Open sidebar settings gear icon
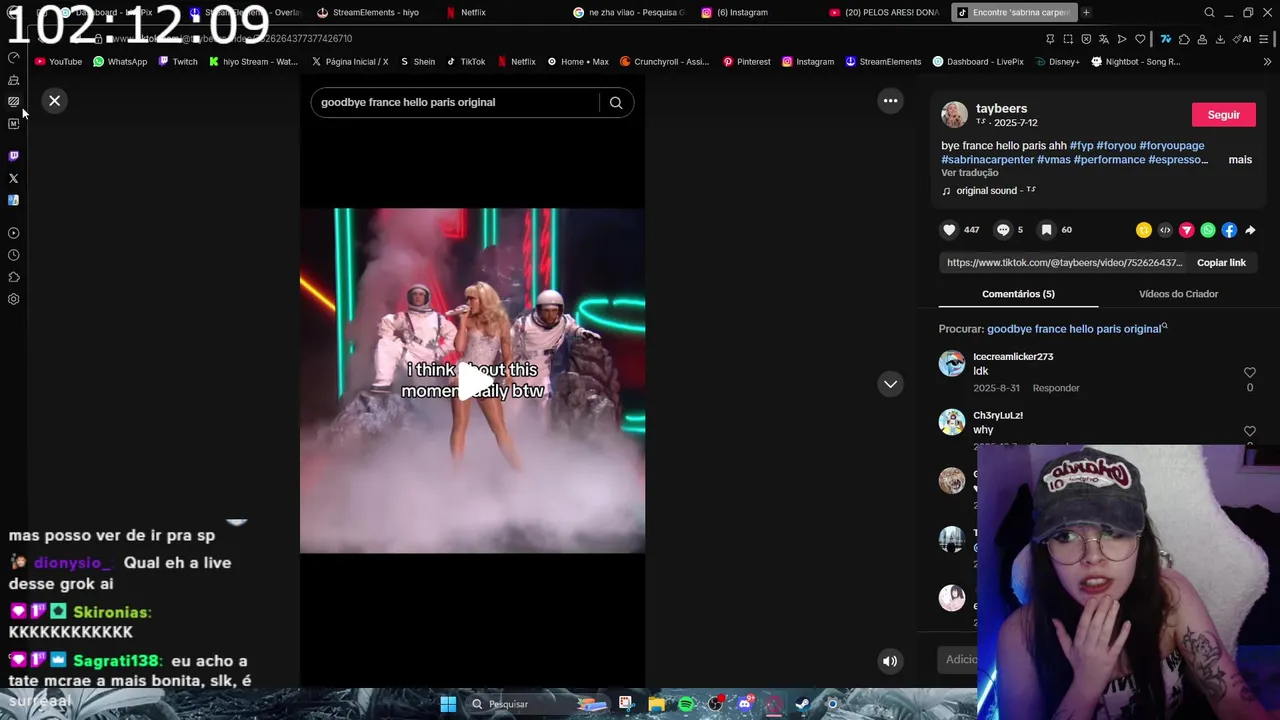The width and height of the screenshot is (1280, 720). pos(13,299)
